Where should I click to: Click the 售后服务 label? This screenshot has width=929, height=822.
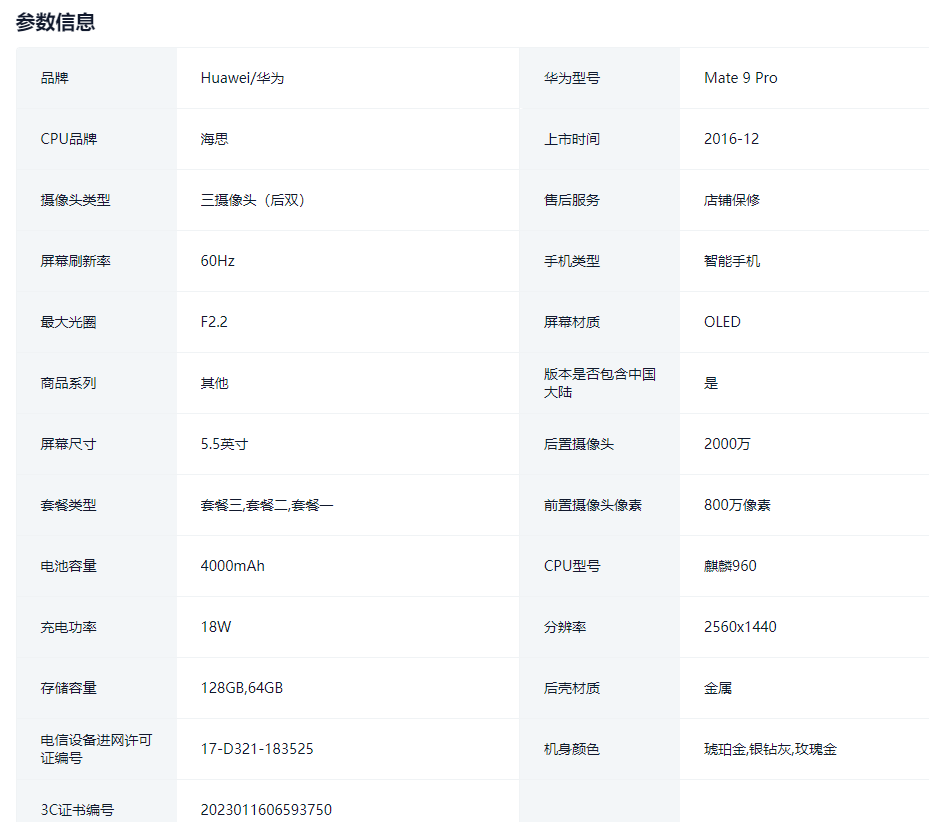click(572, 200)
